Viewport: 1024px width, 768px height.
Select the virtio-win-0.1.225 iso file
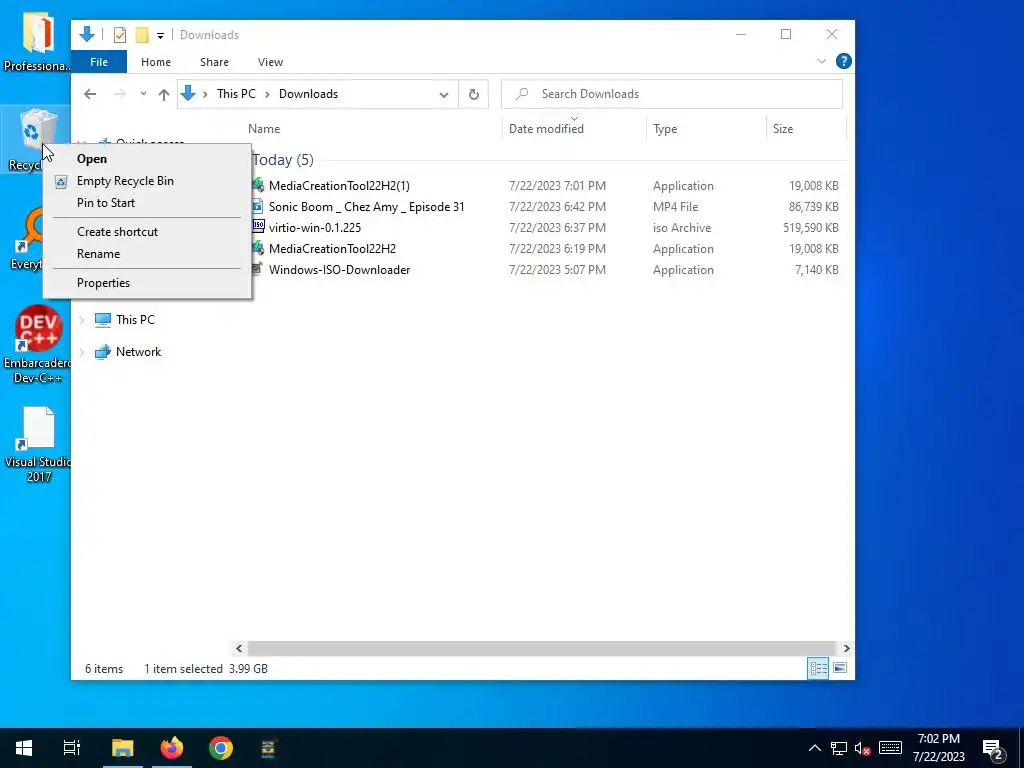click(315, 228)
